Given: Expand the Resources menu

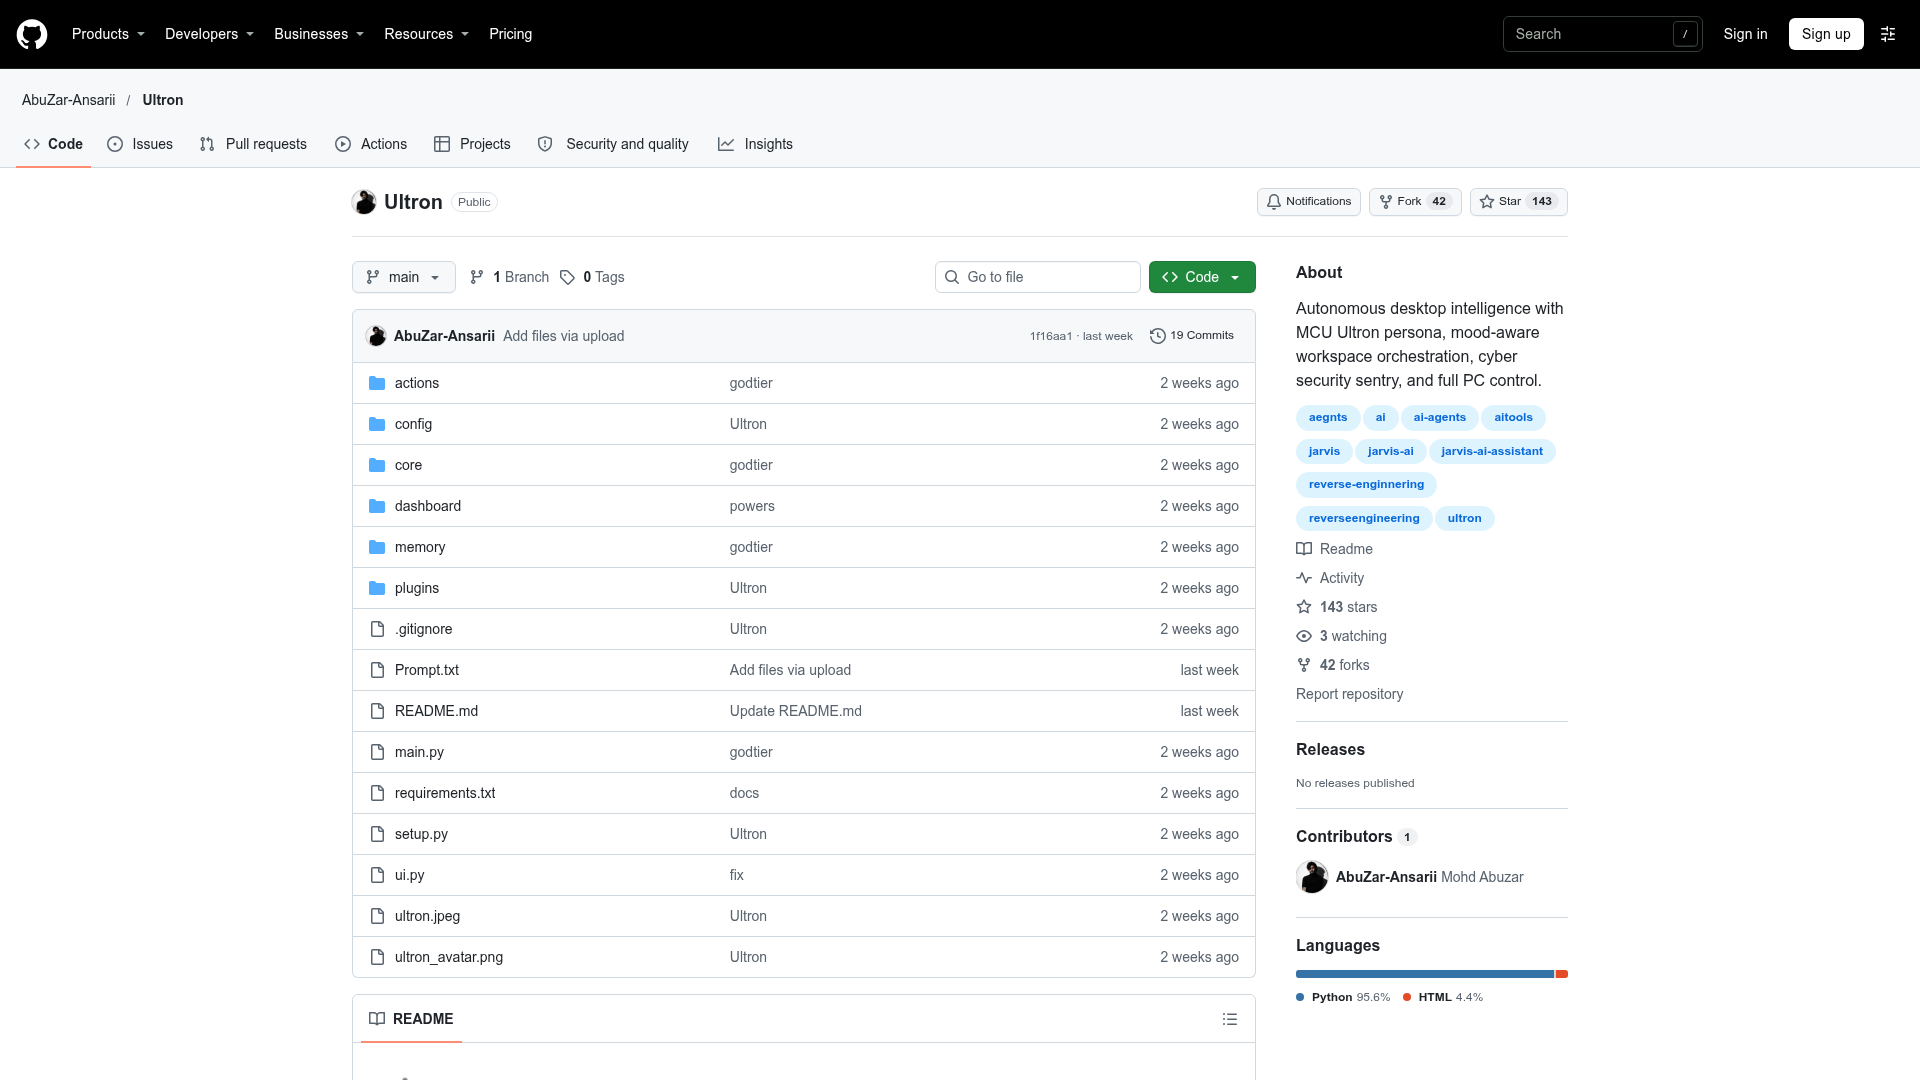Looking at the screenshot, I should [426, 34].
